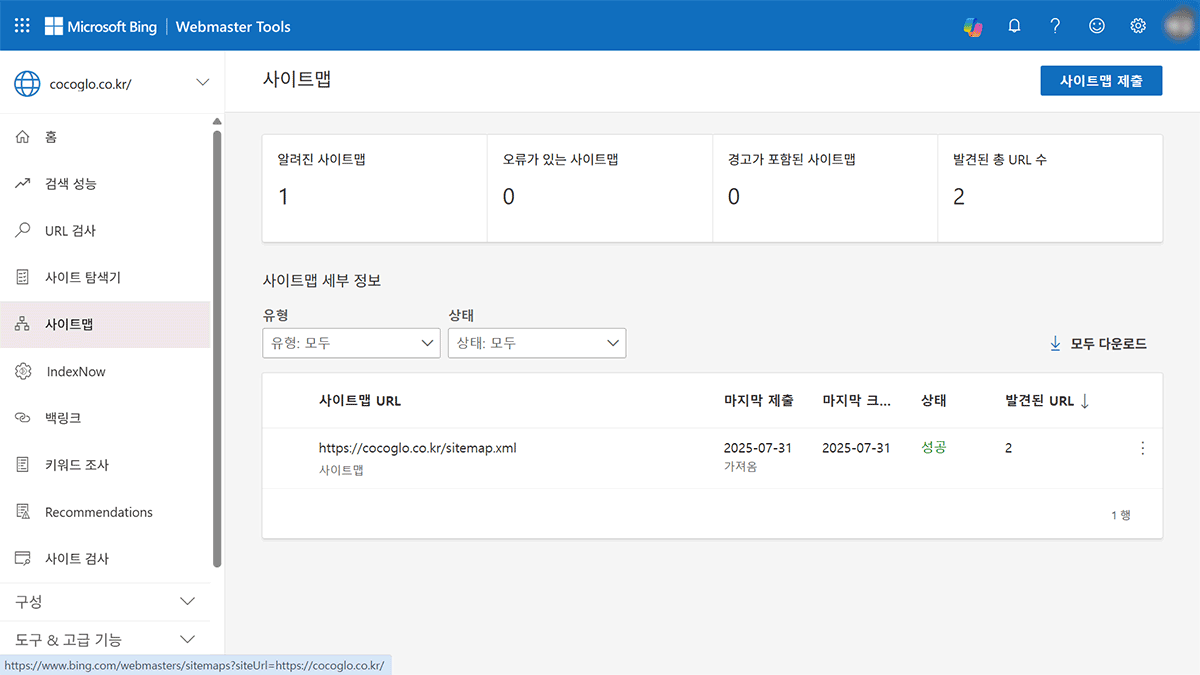Click the sort arrow next to 발견된 URL
This screenshot has width=1200, height=675.
(1085, 401)
